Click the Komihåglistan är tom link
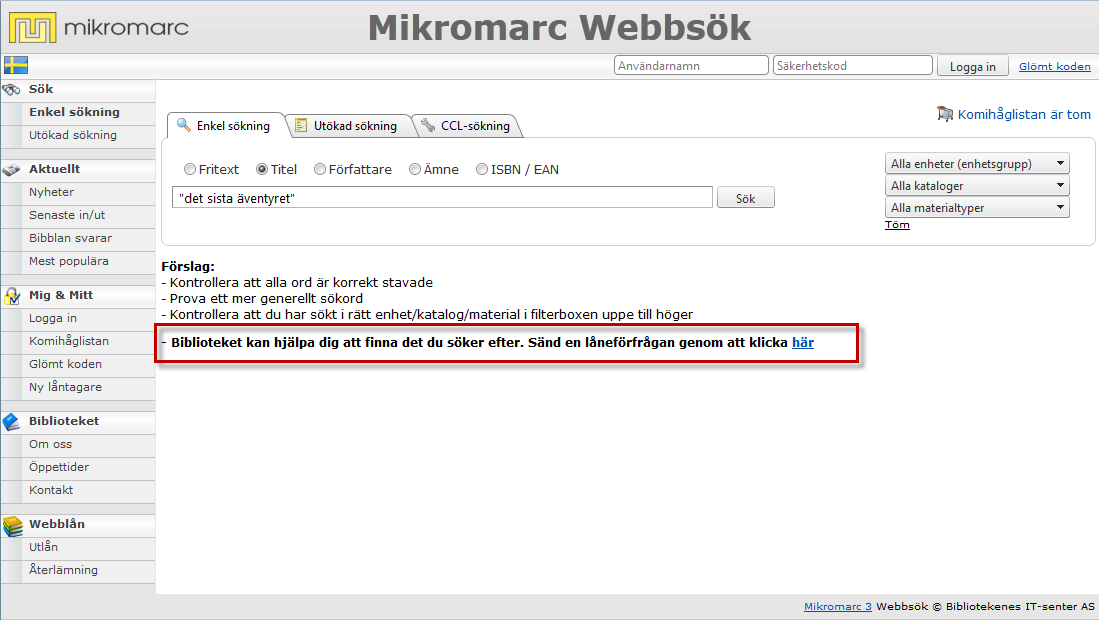The height and width of the screenshot is (620, 1099). pyautogui.click(x=1024, y=114)
